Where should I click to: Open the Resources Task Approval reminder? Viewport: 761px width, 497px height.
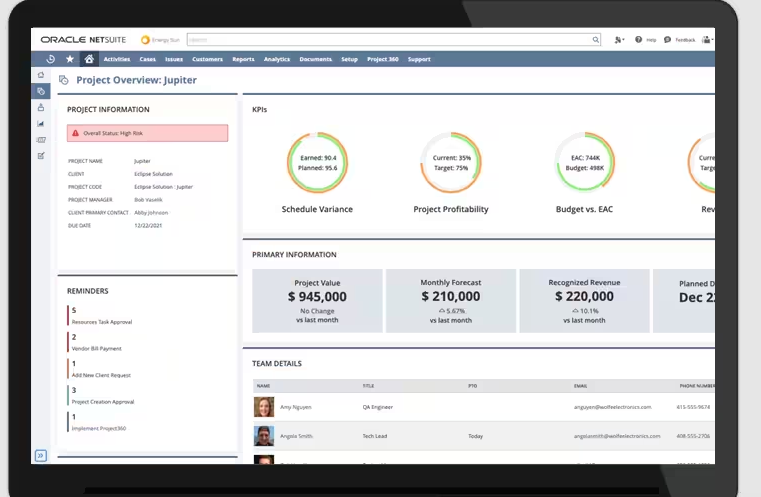pyautogui.click(x=102, y=316)
